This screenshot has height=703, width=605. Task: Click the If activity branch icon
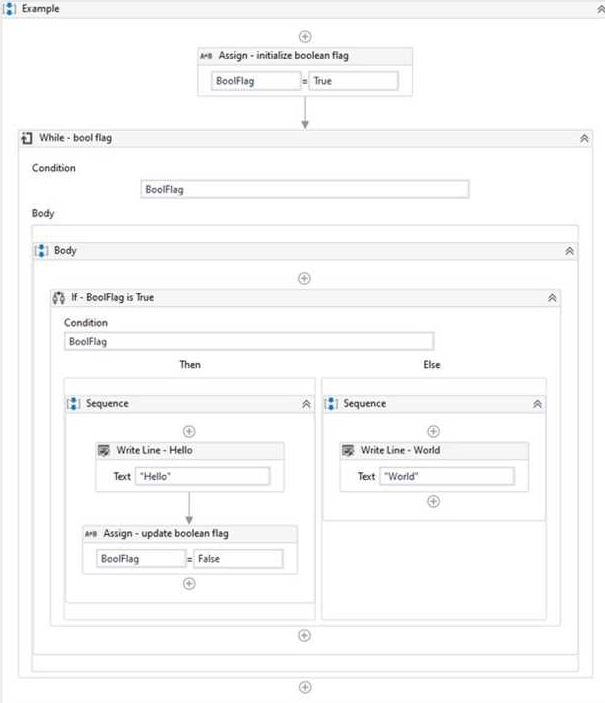pyautogui.click(x=59, y=298)
